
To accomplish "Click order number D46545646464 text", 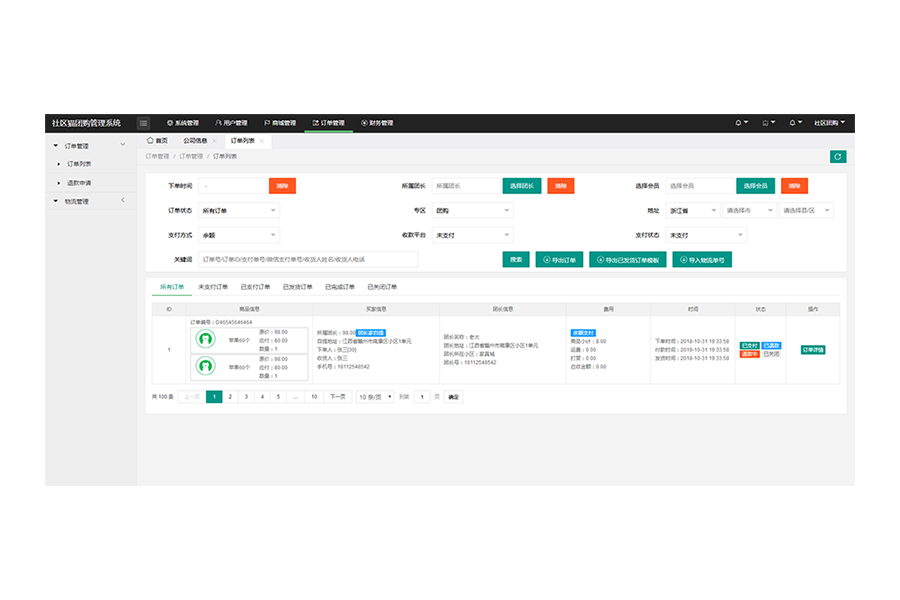I will [232, 323].
